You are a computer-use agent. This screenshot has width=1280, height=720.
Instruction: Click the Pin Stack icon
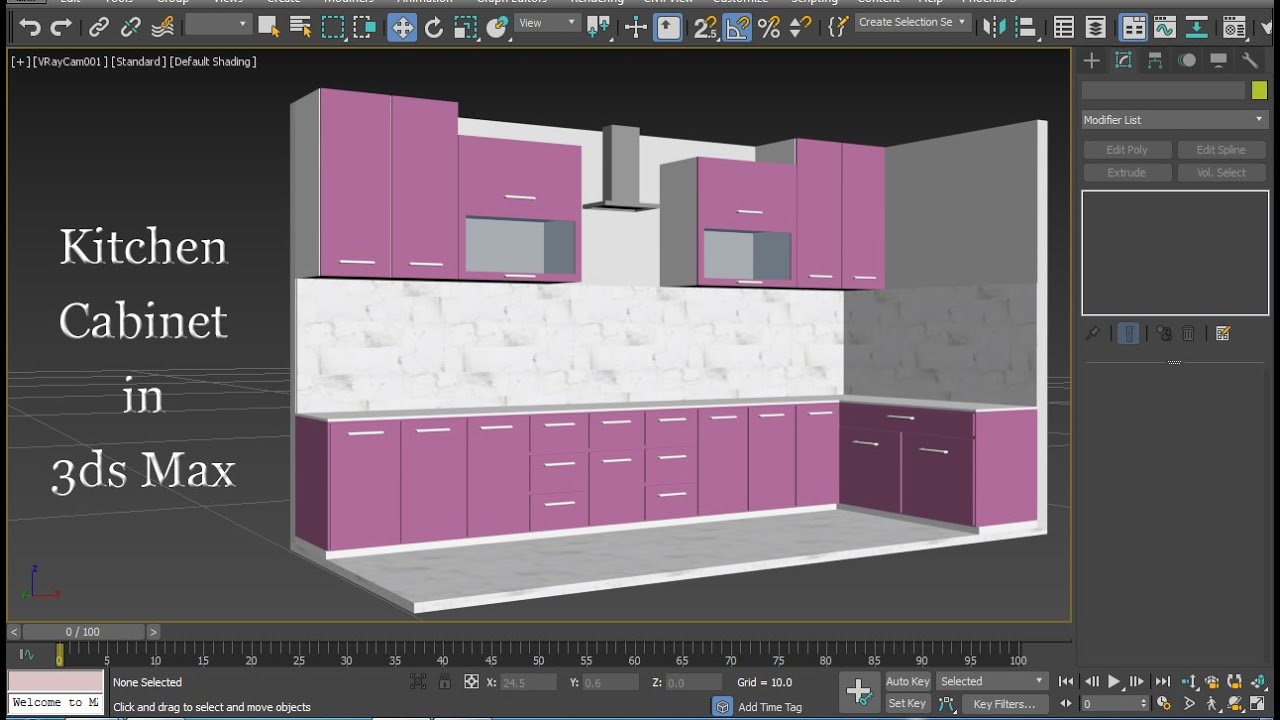[x=1093, y=334]
